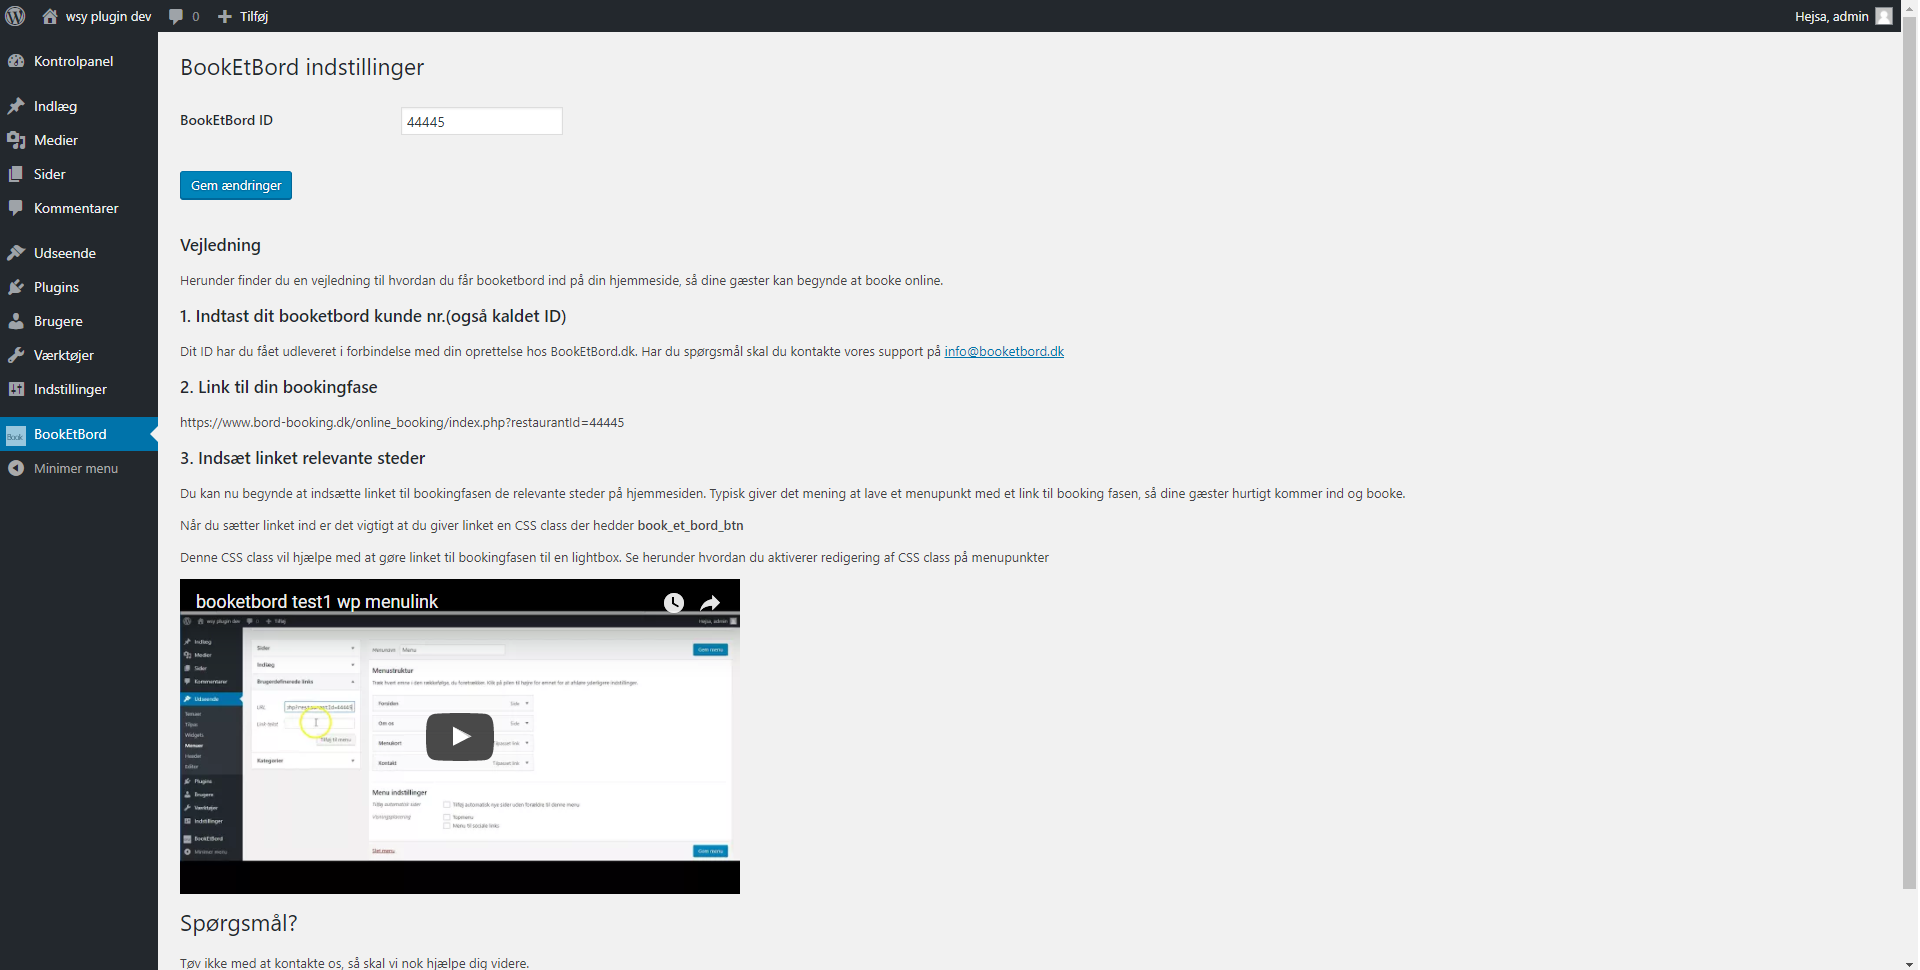The width and height of the screenshot is (1920, 970).
Task: Click the WordPress logo in admin bar
Action: [x=16, y=16]
